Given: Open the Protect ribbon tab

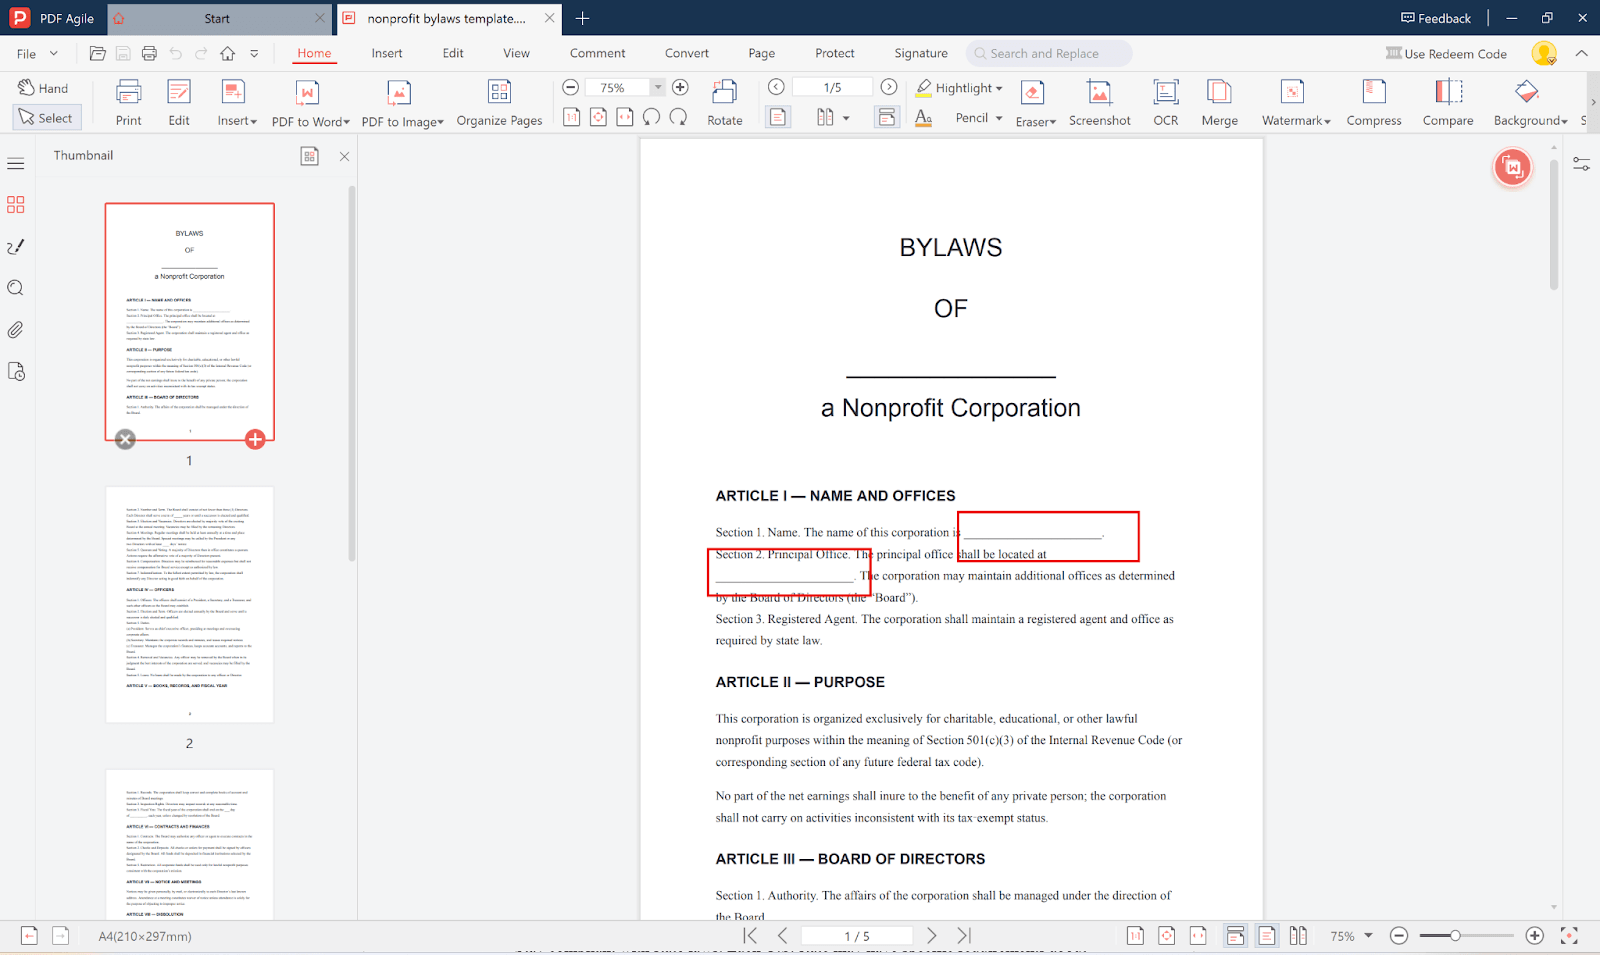Looking at the screenshot, I should pos(834,53).
